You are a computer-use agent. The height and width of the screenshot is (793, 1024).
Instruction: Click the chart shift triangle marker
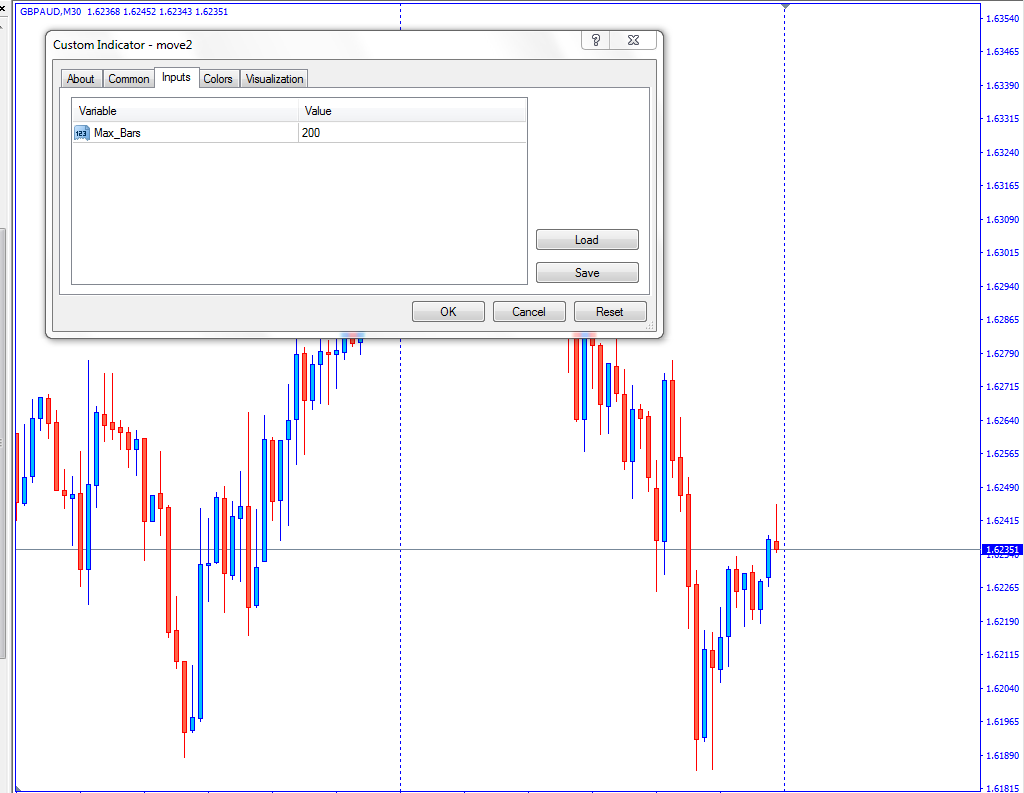[x=785, y=7]
